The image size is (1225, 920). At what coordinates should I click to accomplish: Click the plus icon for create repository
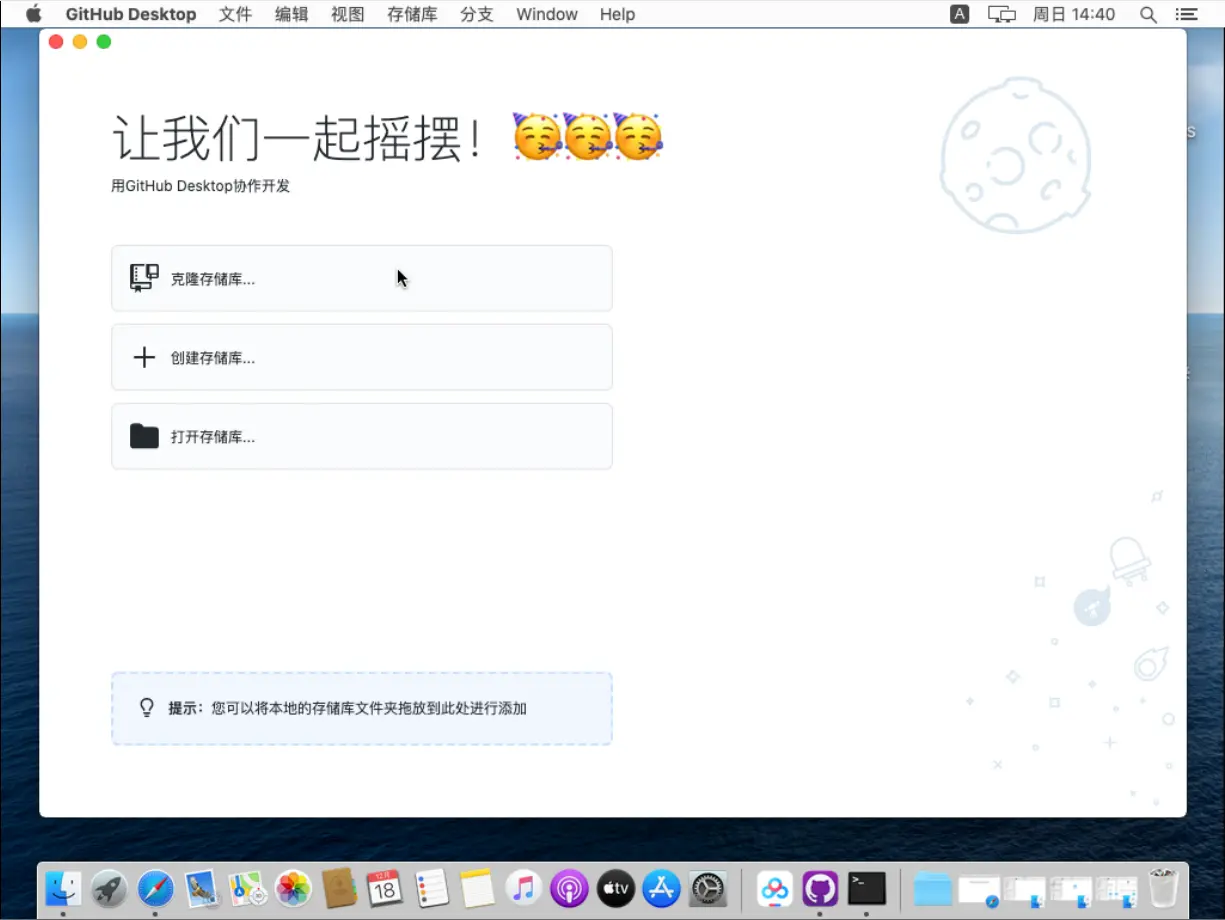(x=144, y=357)
